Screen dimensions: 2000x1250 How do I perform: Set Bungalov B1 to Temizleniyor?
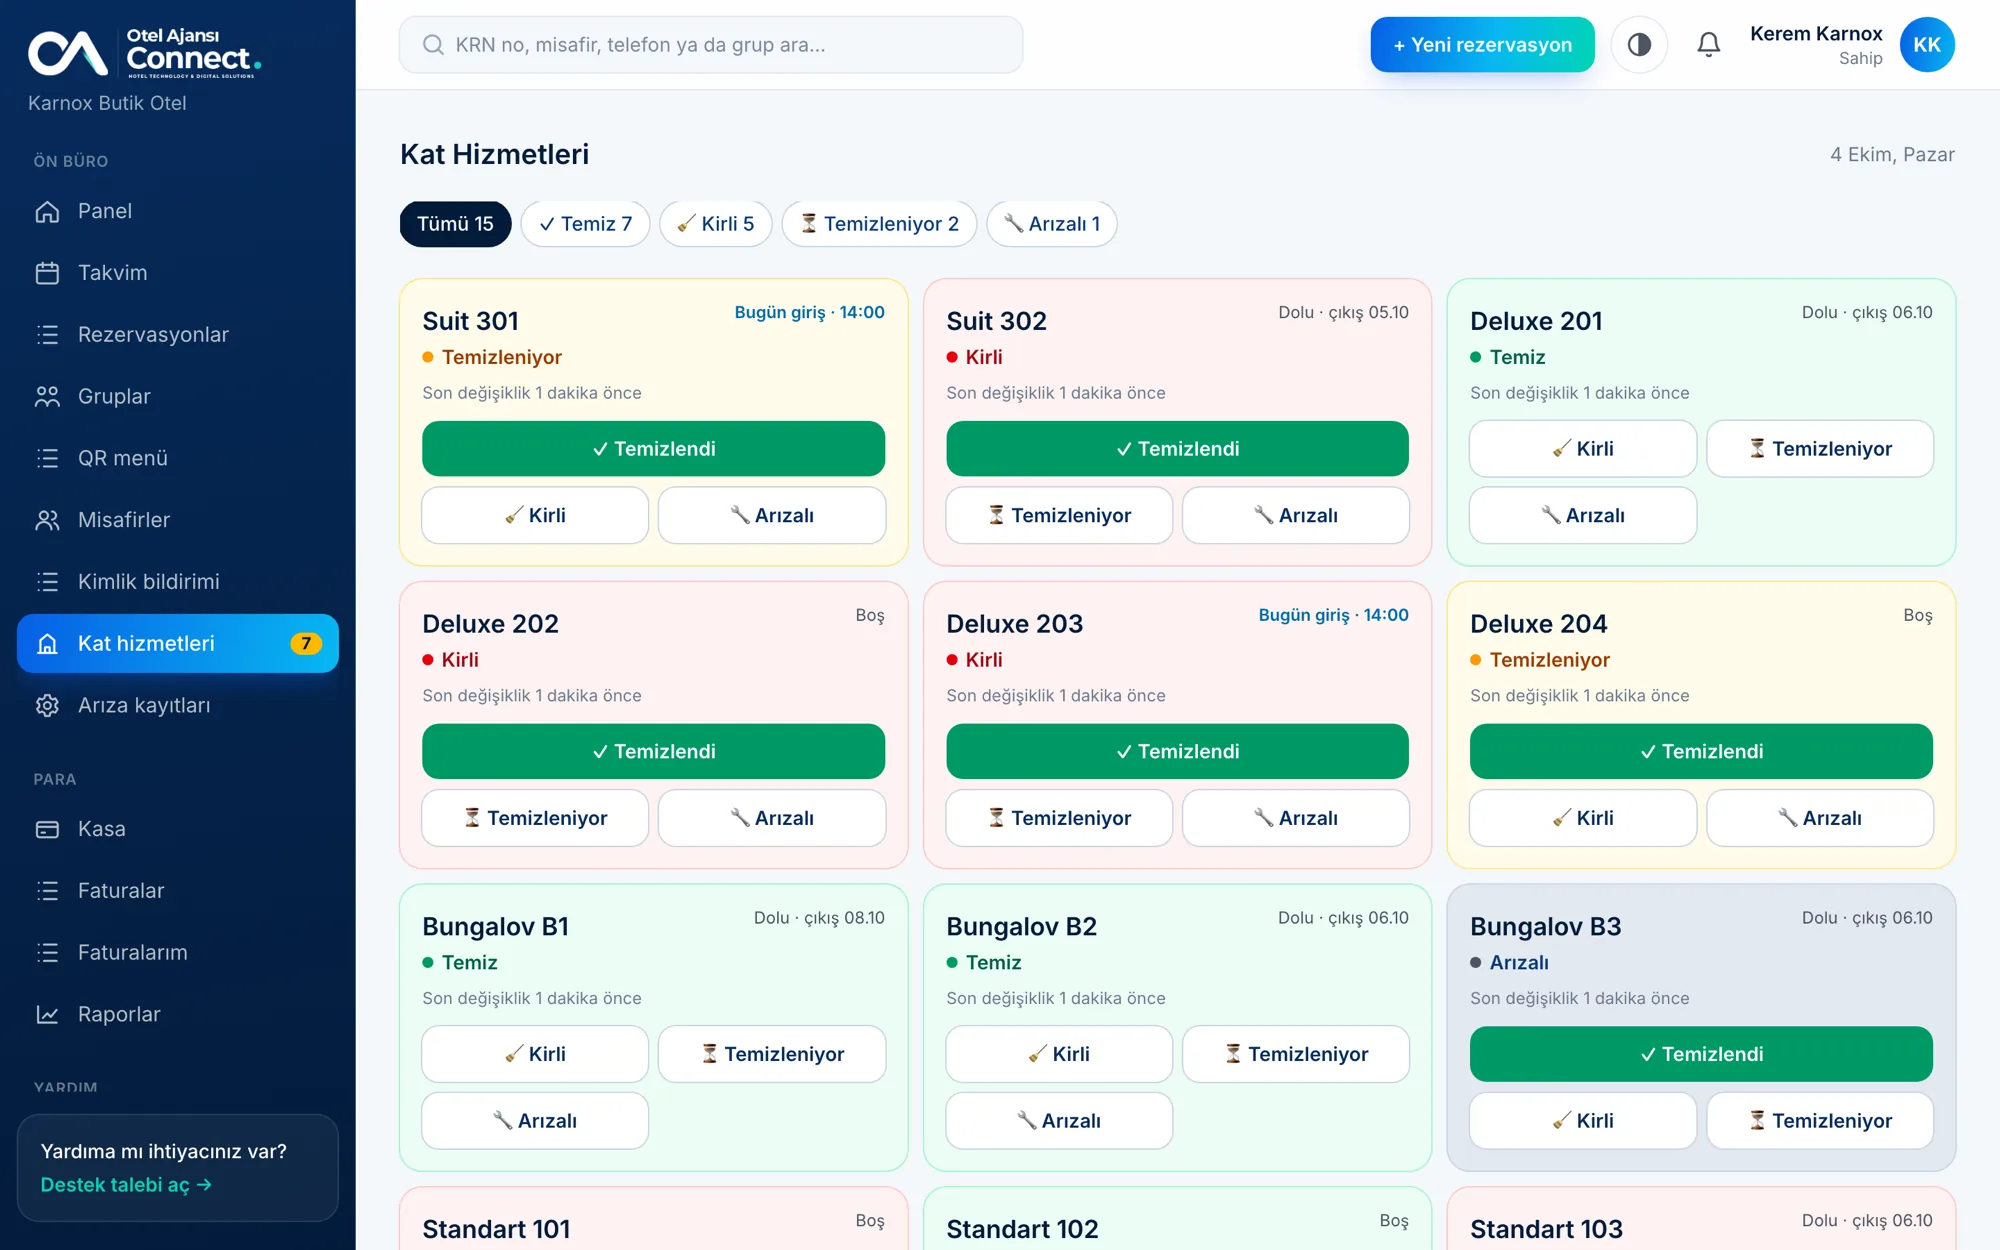pyautogui.click(x=772, y=1054)
